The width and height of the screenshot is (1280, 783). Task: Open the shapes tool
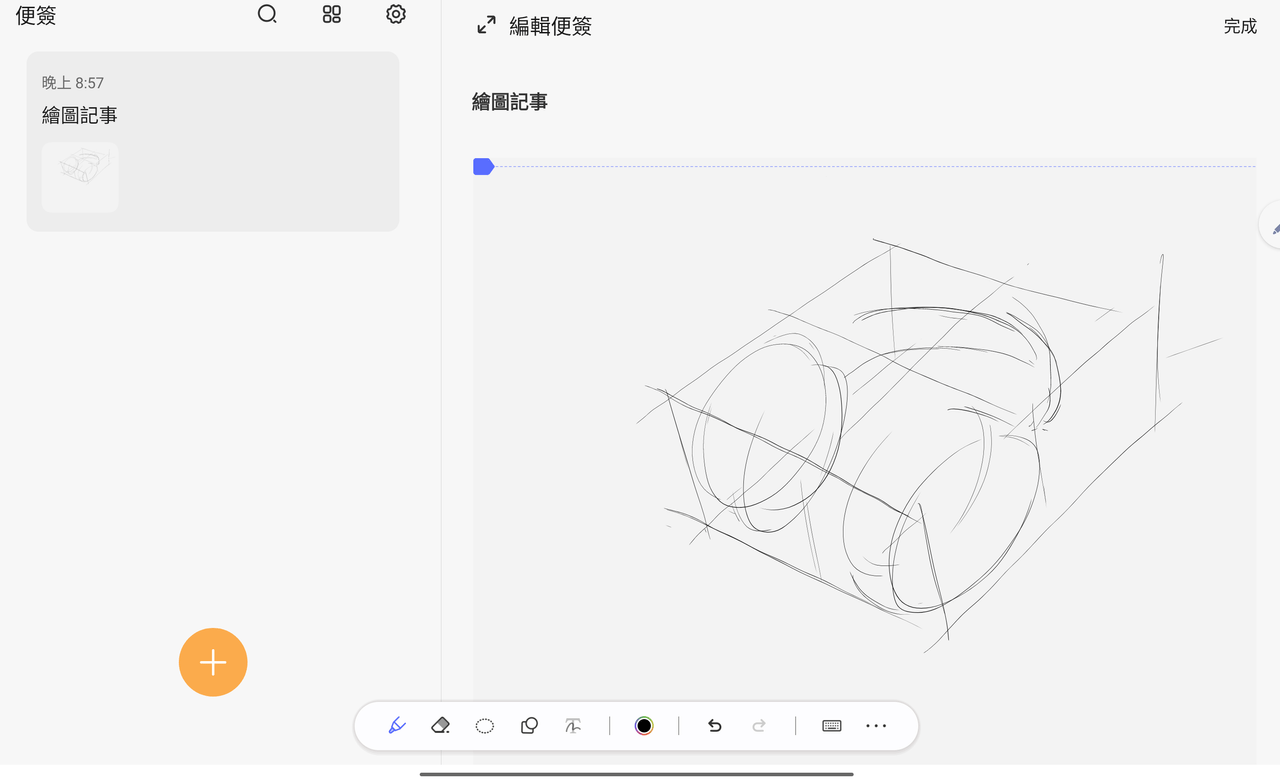coord(529,726)
